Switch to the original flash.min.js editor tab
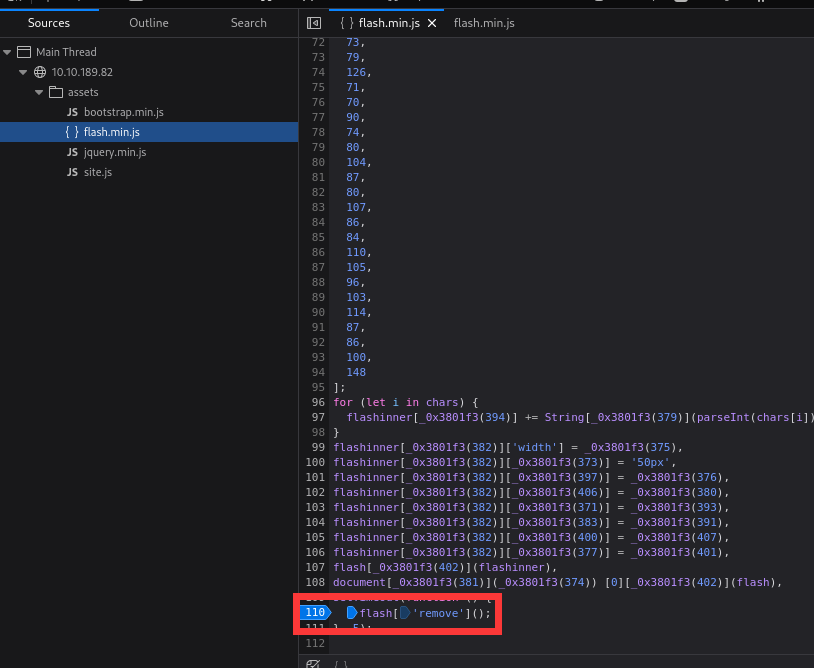Image resolution: width=814 pixels, height=668 pixels. tap(484, 23)
